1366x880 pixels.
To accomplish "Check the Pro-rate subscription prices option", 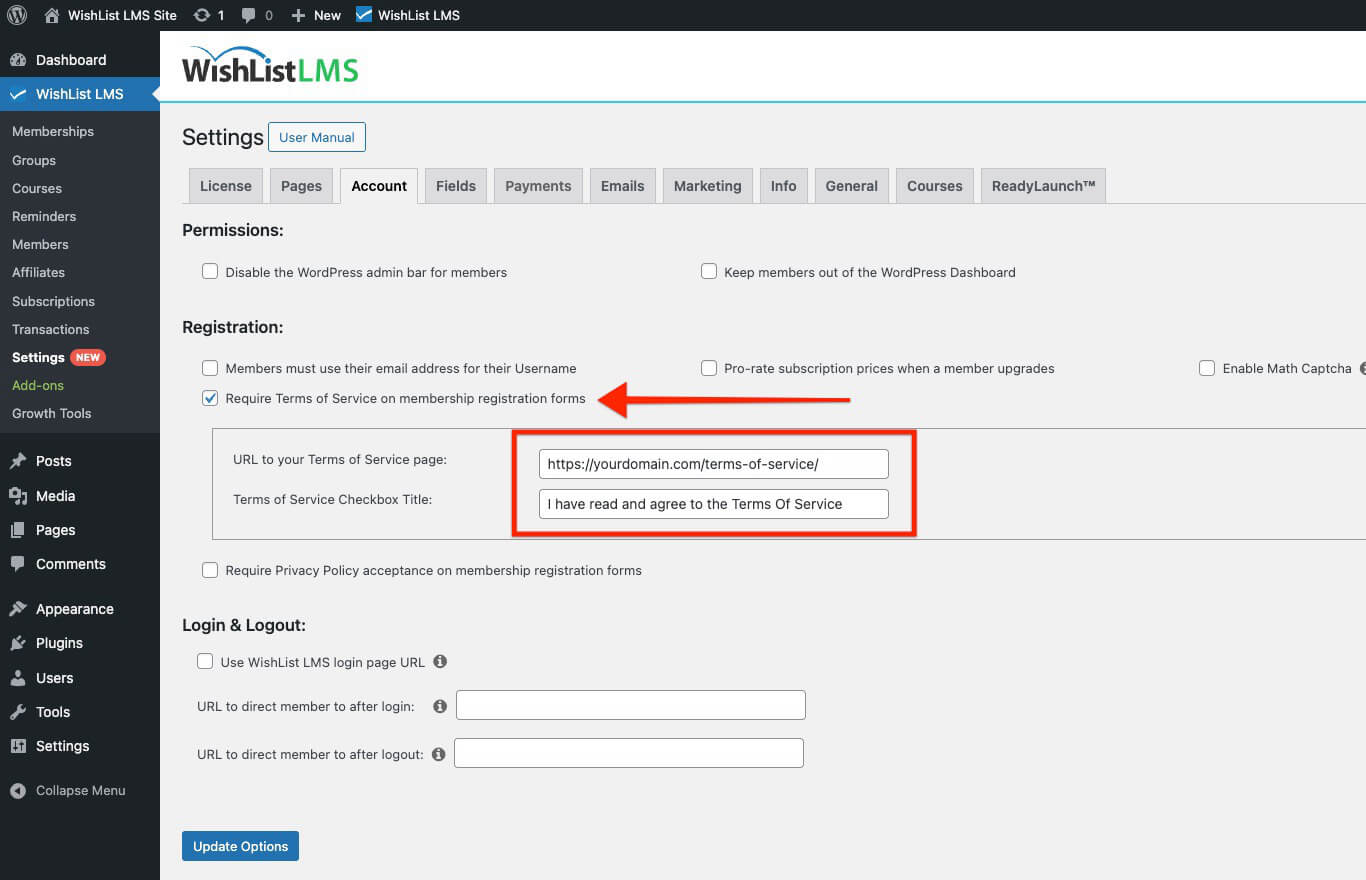I will (x=709, y=368).
